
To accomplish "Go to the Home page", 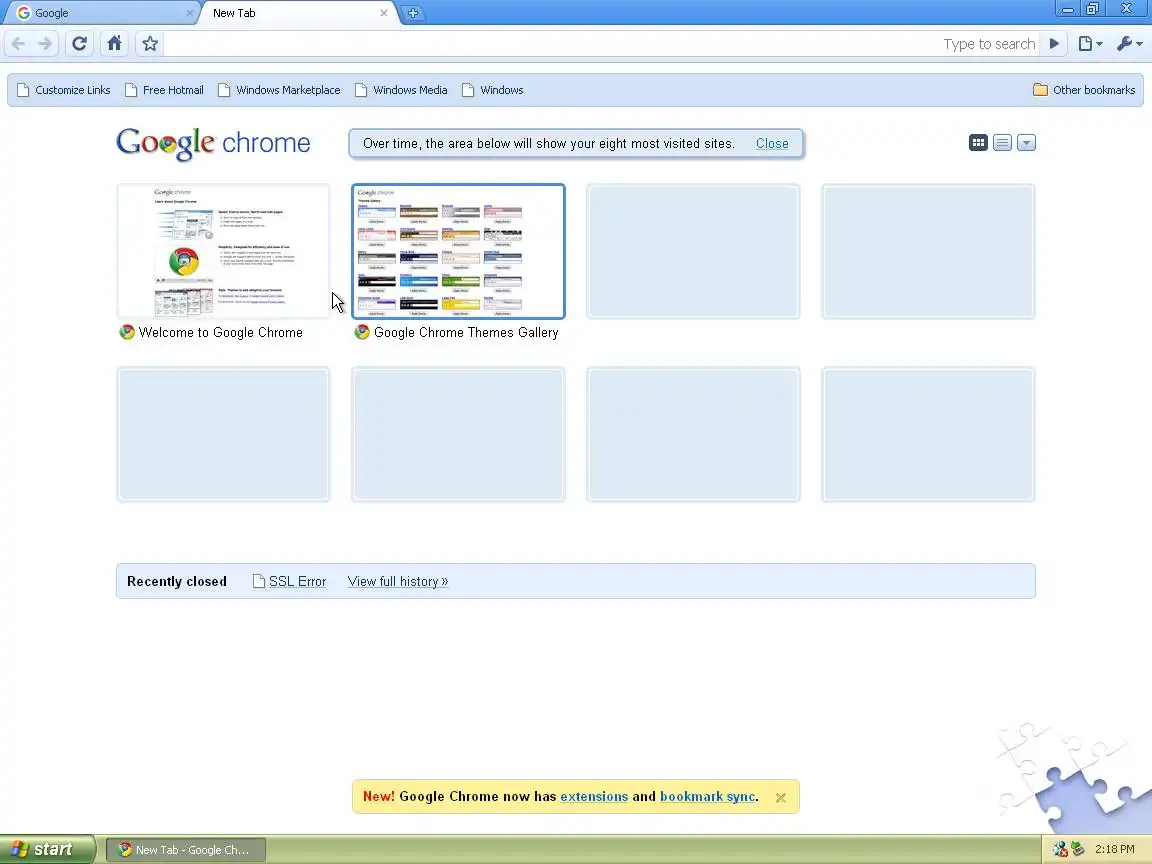I will click(115, 44).
